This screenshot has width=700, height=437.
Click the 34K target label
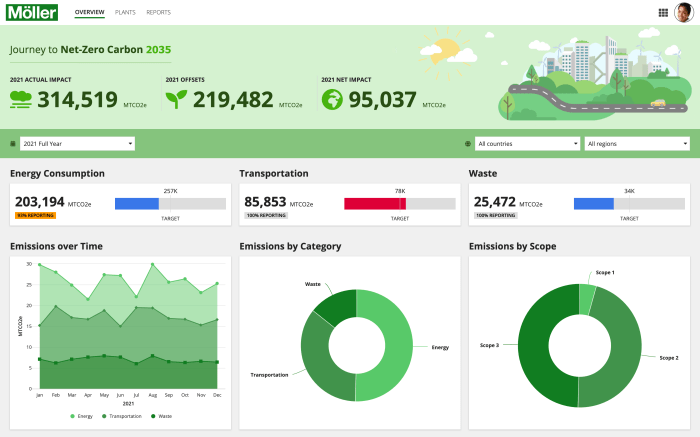pos(629,191)
